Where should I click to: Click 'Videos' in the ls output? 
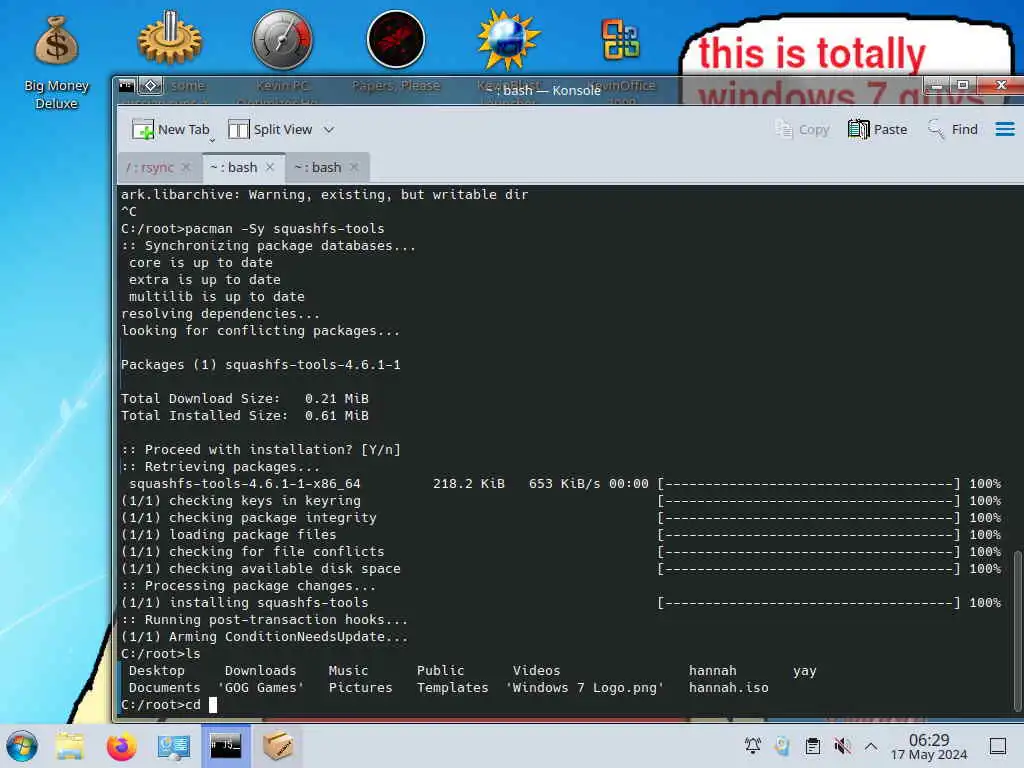click(x=536, y=671)
